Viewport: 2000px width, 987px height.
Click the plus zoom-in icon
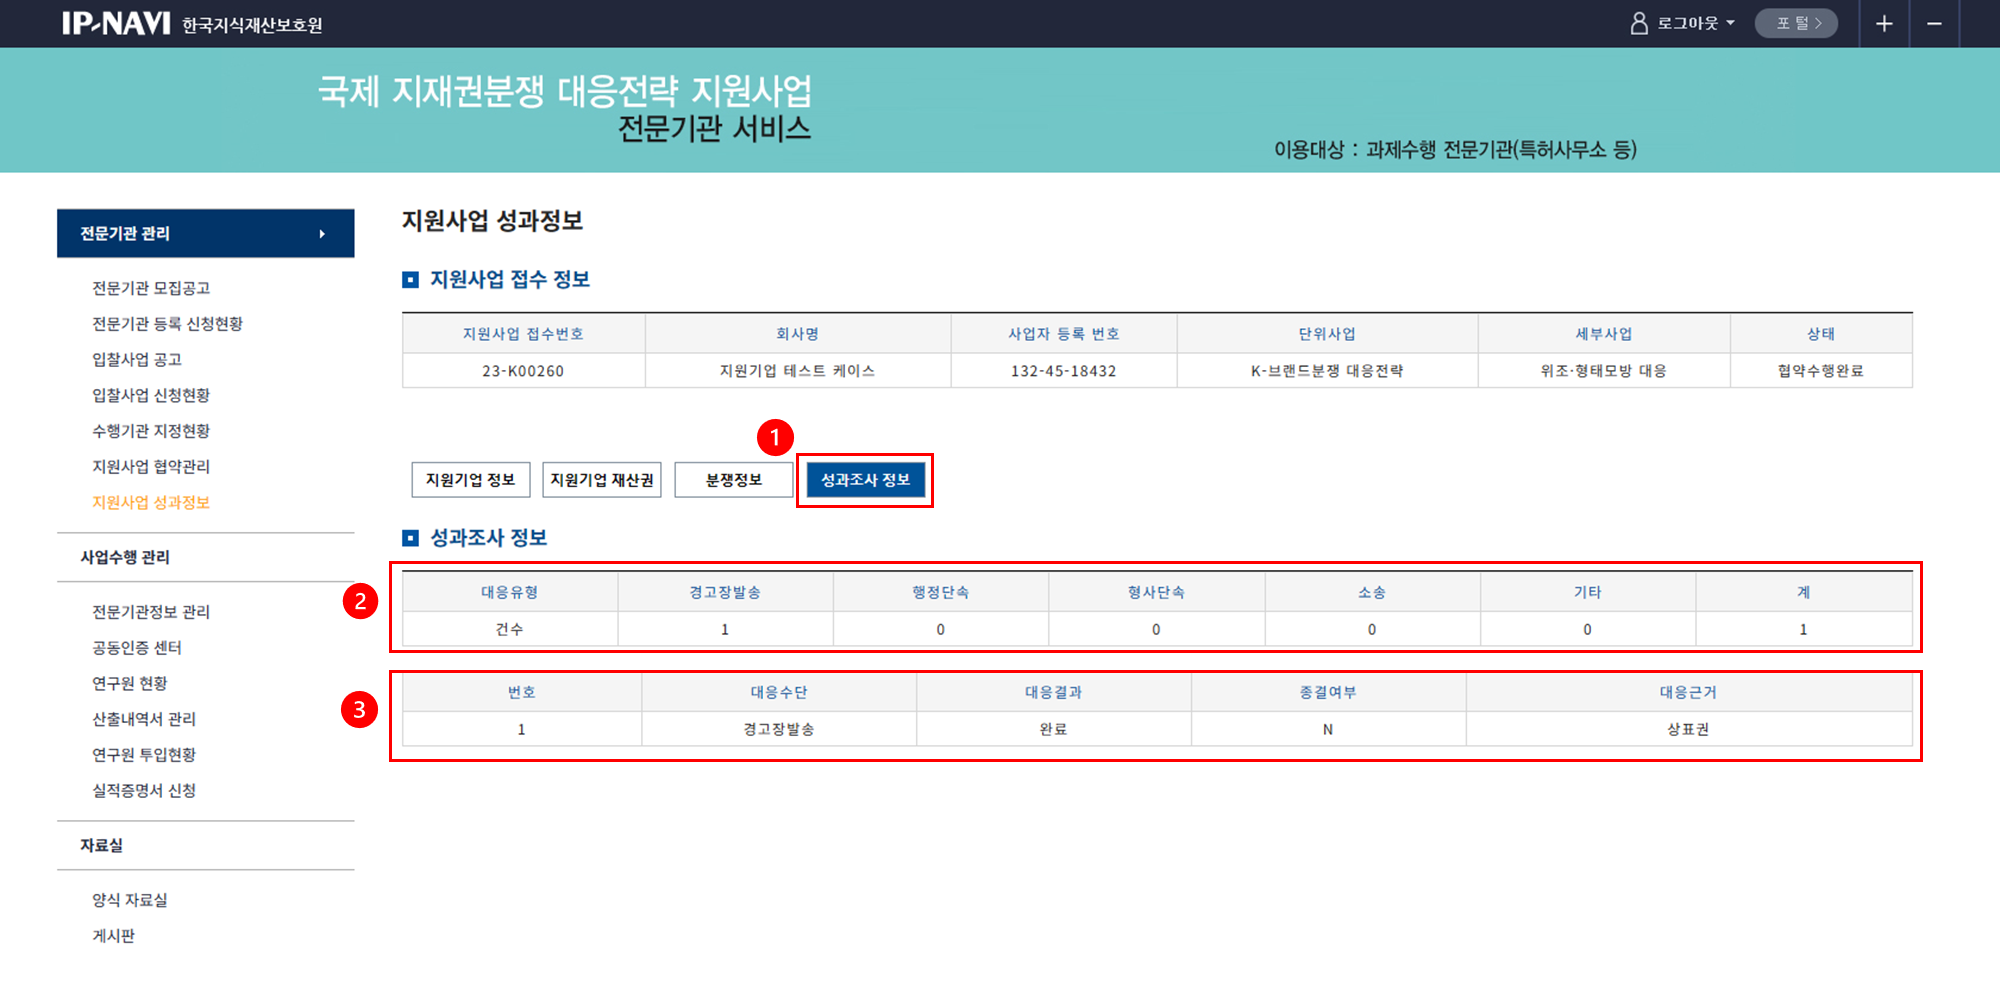pyautogui.click(x=1884, y=23)
